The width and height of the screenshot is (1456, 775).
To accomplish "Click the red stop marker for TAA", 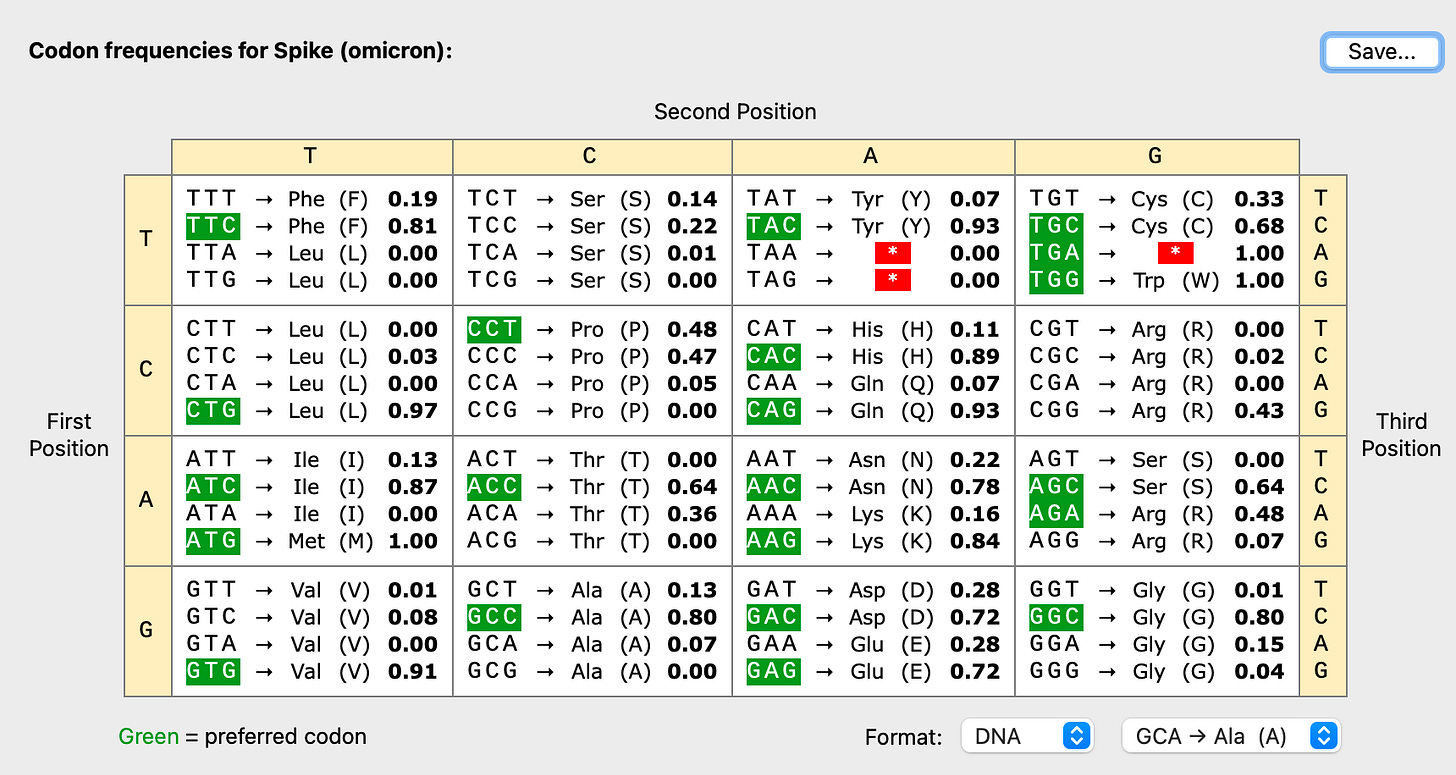I will pyautogui.click(x=892, y=253).
